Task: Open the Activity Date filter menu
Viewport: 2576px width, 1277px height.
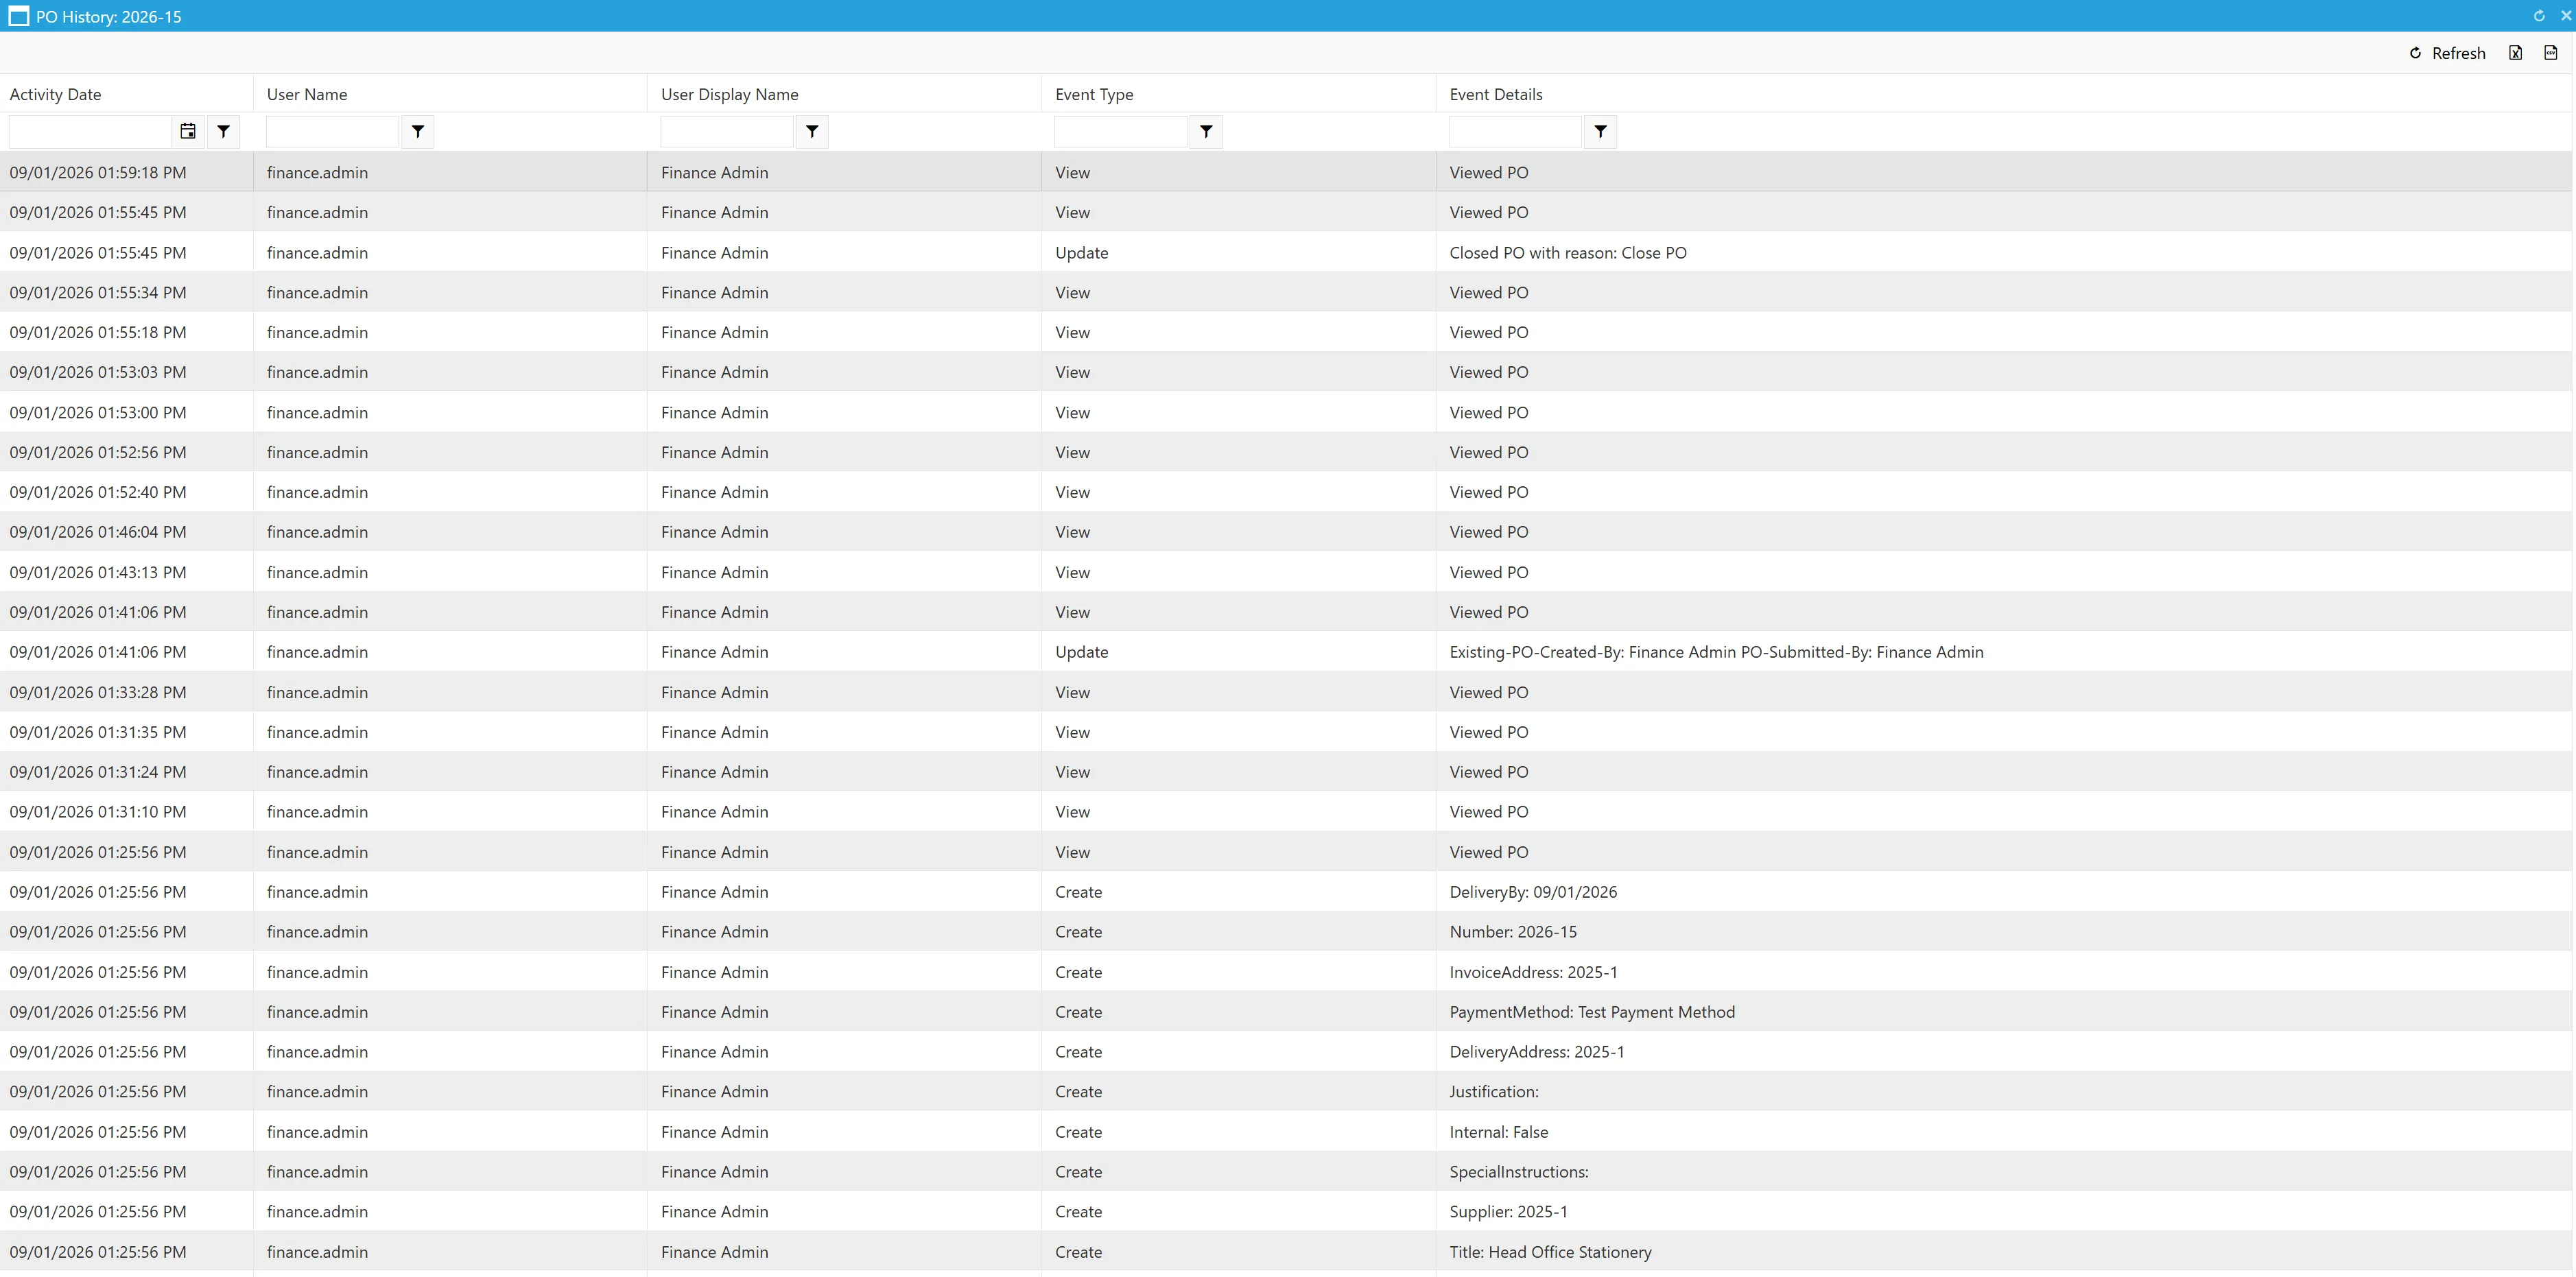Action: [x=224, y=131]
